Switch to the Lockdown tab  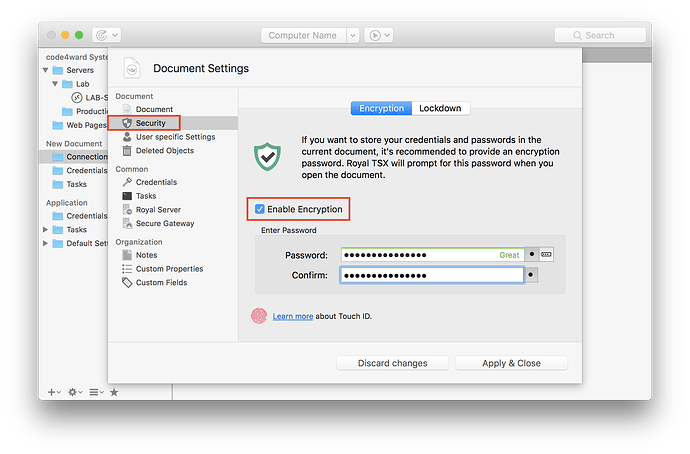tap(440, 108)
